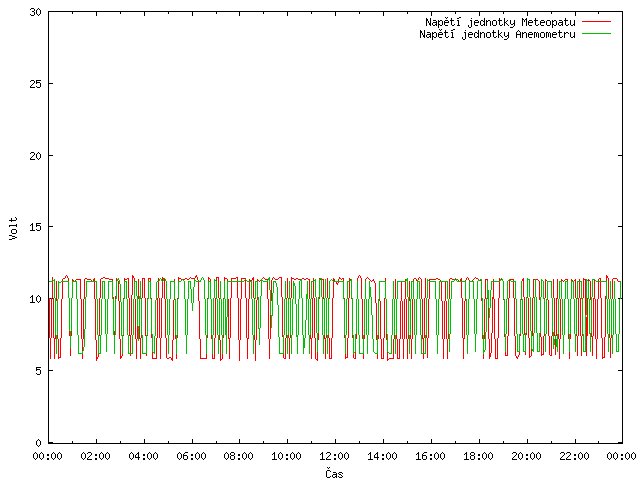Click the x-axis time label 06:00
The height and width of the screenshot is (480, 640).
click(191, 456)
